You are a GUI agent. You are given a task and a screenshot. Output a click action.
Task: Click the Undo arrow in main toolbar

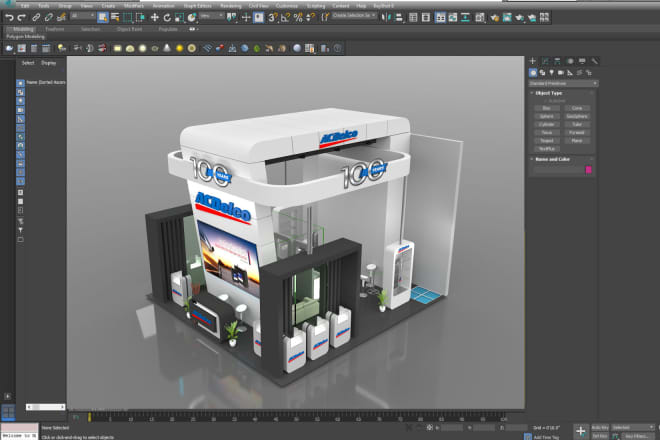8,17
